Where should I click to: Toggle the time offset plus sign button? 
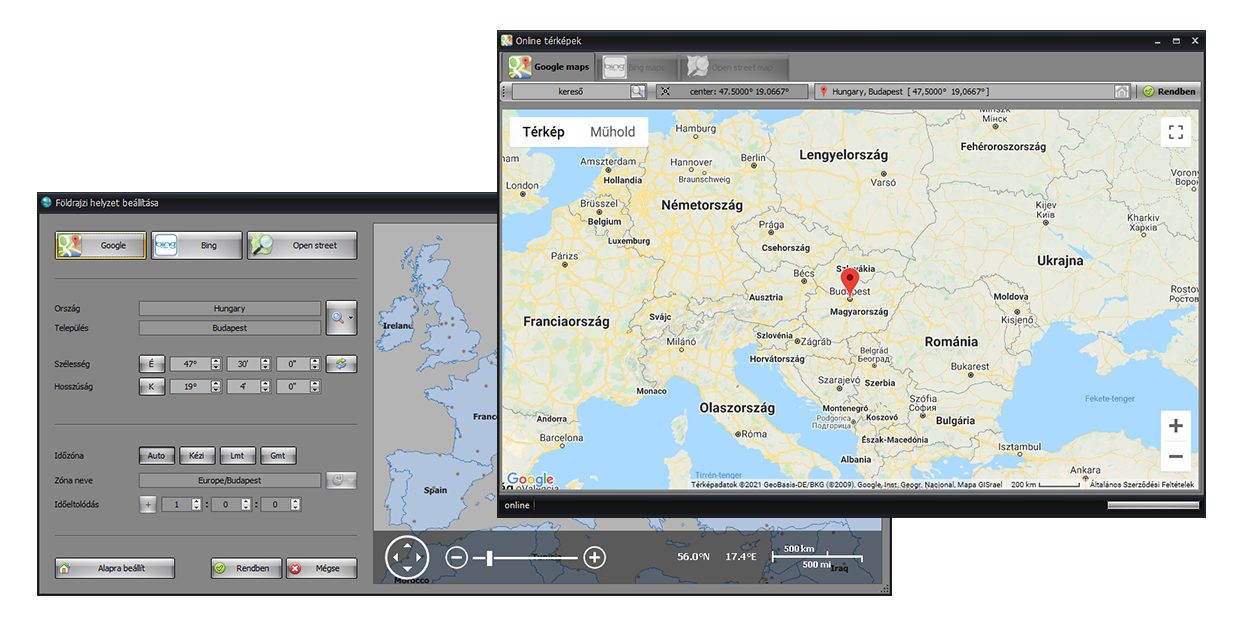coord(148,505)
